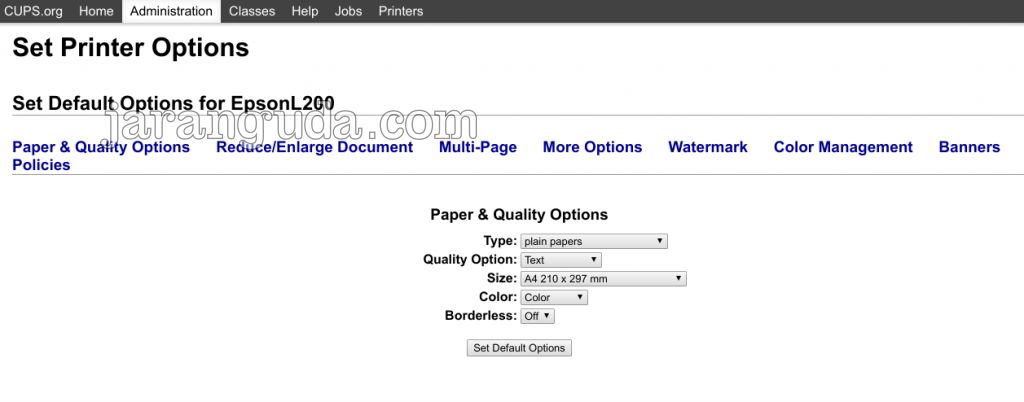Open the Color Management link
1024x402 pixels.
pyautogui.click(x=843, y=147)
